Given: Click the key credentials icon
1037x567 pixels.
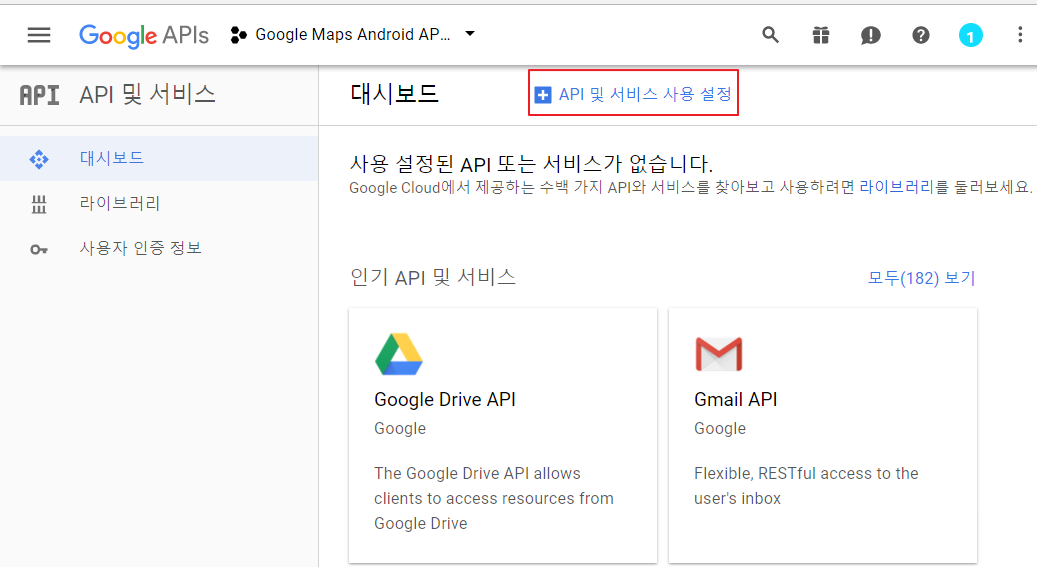Looking at the screenshot, I should [x=39, y=249].
